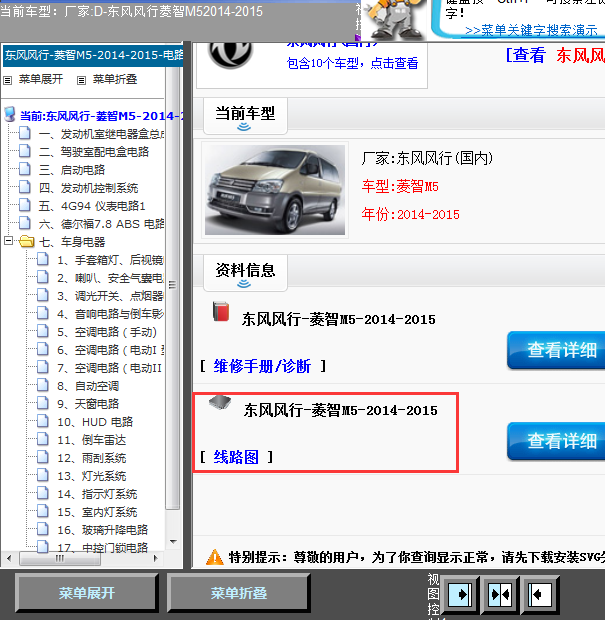Click the tree scrollbar down arrow

click(173, 542)
